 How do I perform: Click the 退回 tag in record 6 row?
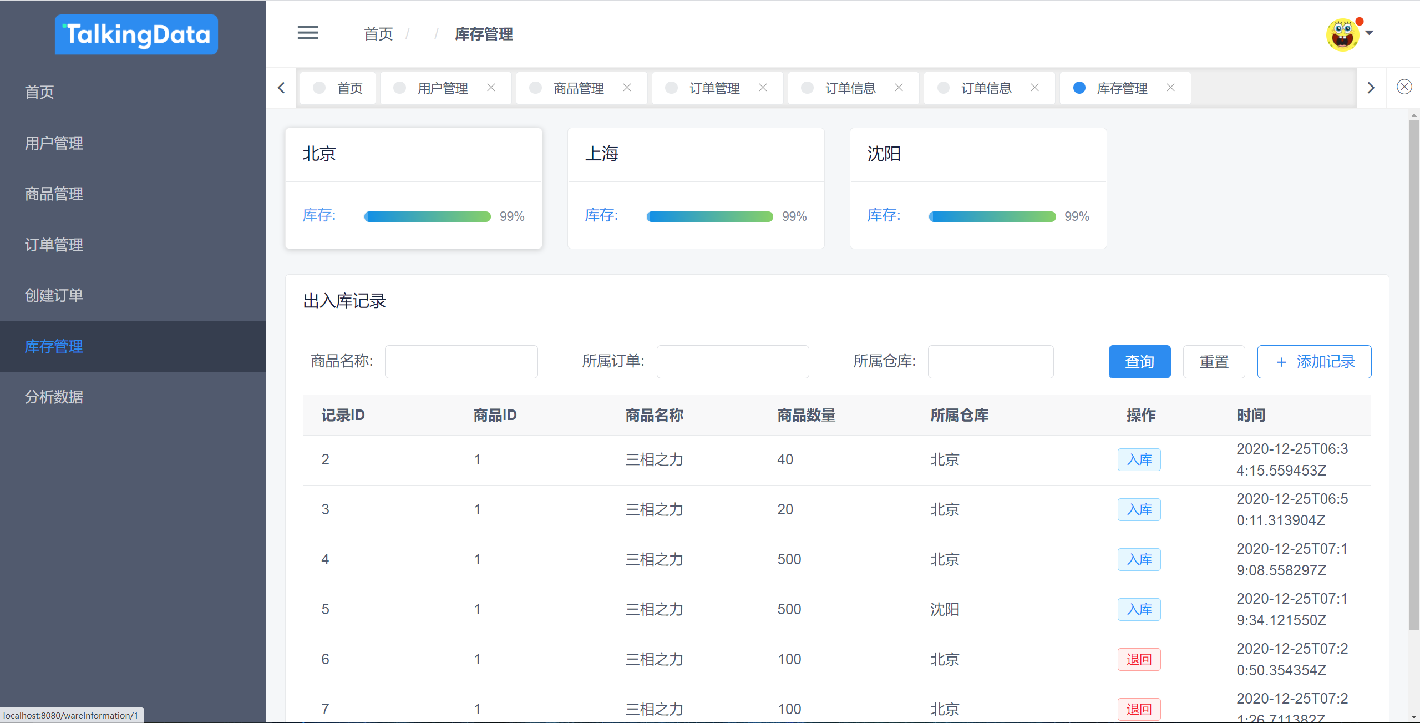click(1139, 660)
